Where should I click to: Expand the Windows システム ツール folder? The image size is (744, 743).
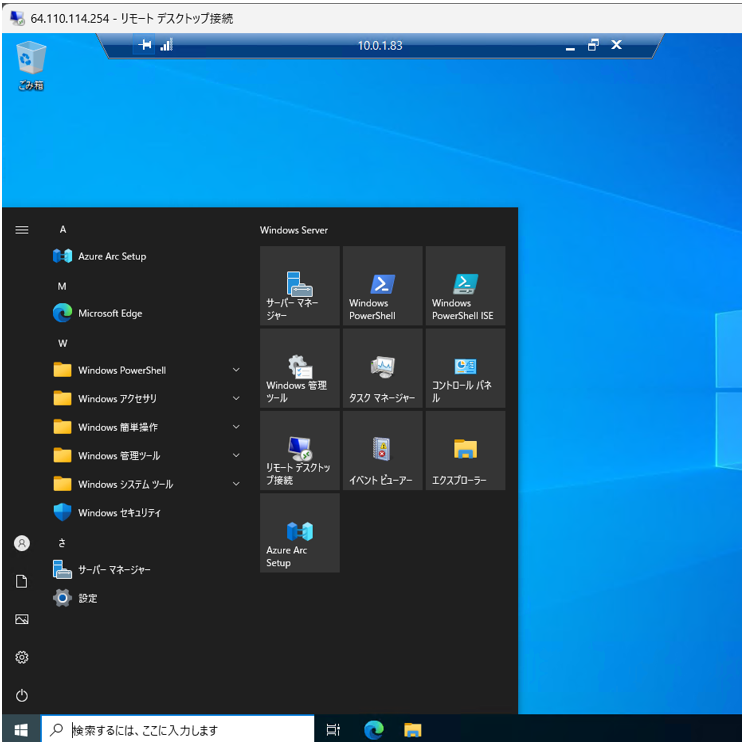click(125, 484)
